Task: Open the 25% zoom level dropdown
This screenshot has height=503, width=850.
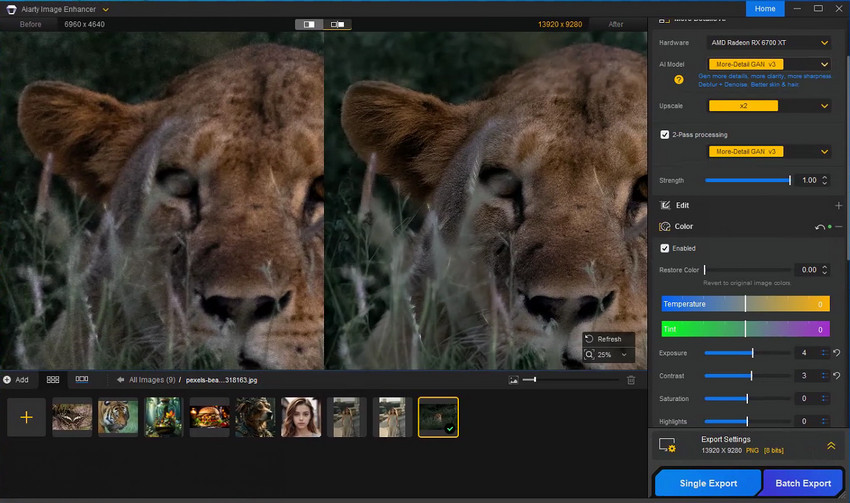Action: [608, 354]
